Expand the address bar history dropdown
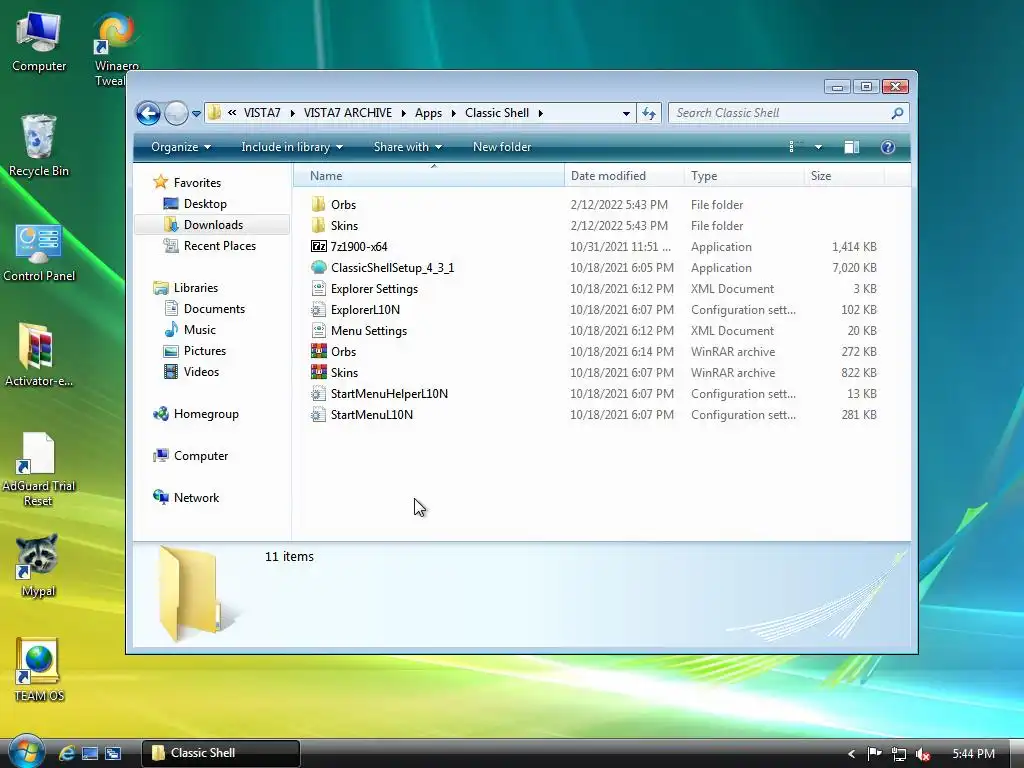The width and height of the screenshot is (1024, 768). (x=626, y=114)
